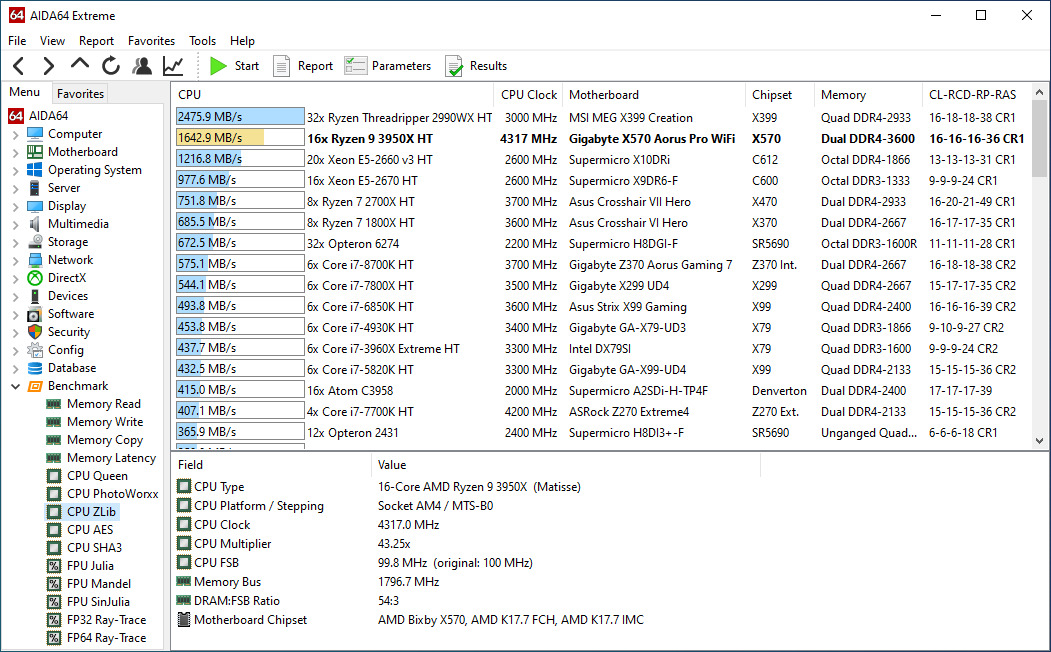Select the CPU Queen benchmark
1051x652 pixels.
point(97,476)
